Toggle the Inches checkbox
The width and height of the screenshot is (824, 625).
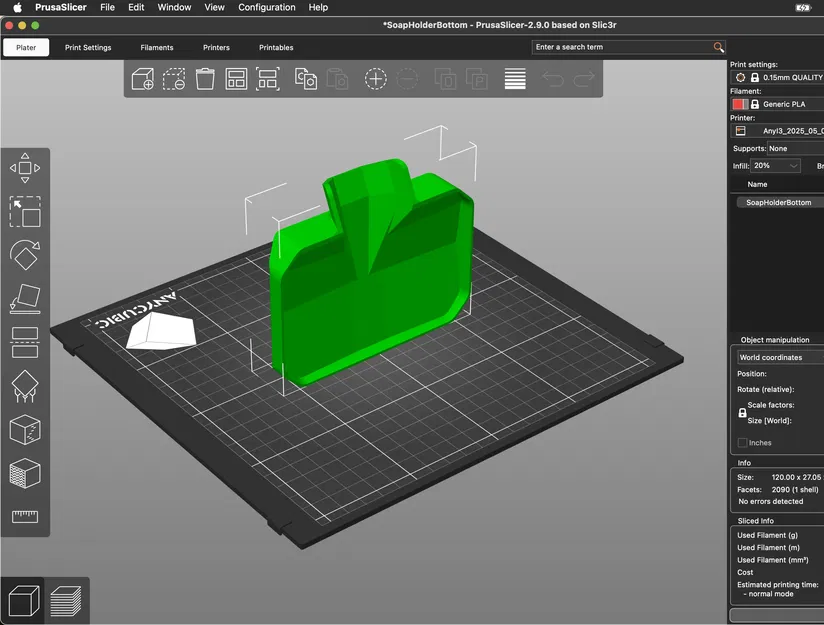tap(743, 443)
